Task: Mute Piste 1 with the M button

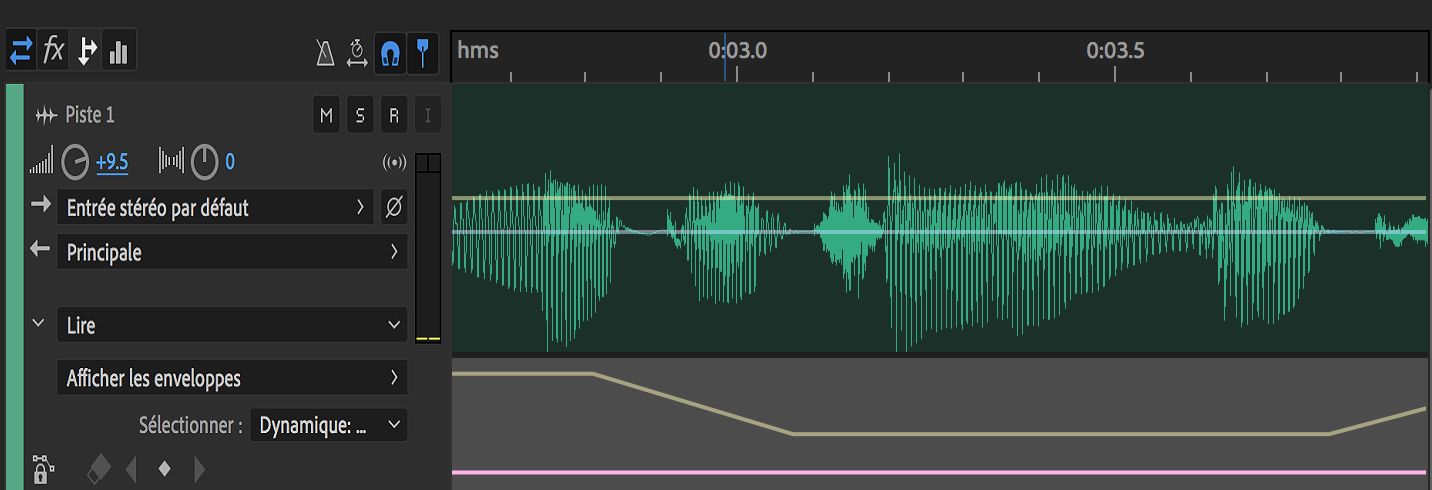Action: pyautogui.click(x=326, y=116)
